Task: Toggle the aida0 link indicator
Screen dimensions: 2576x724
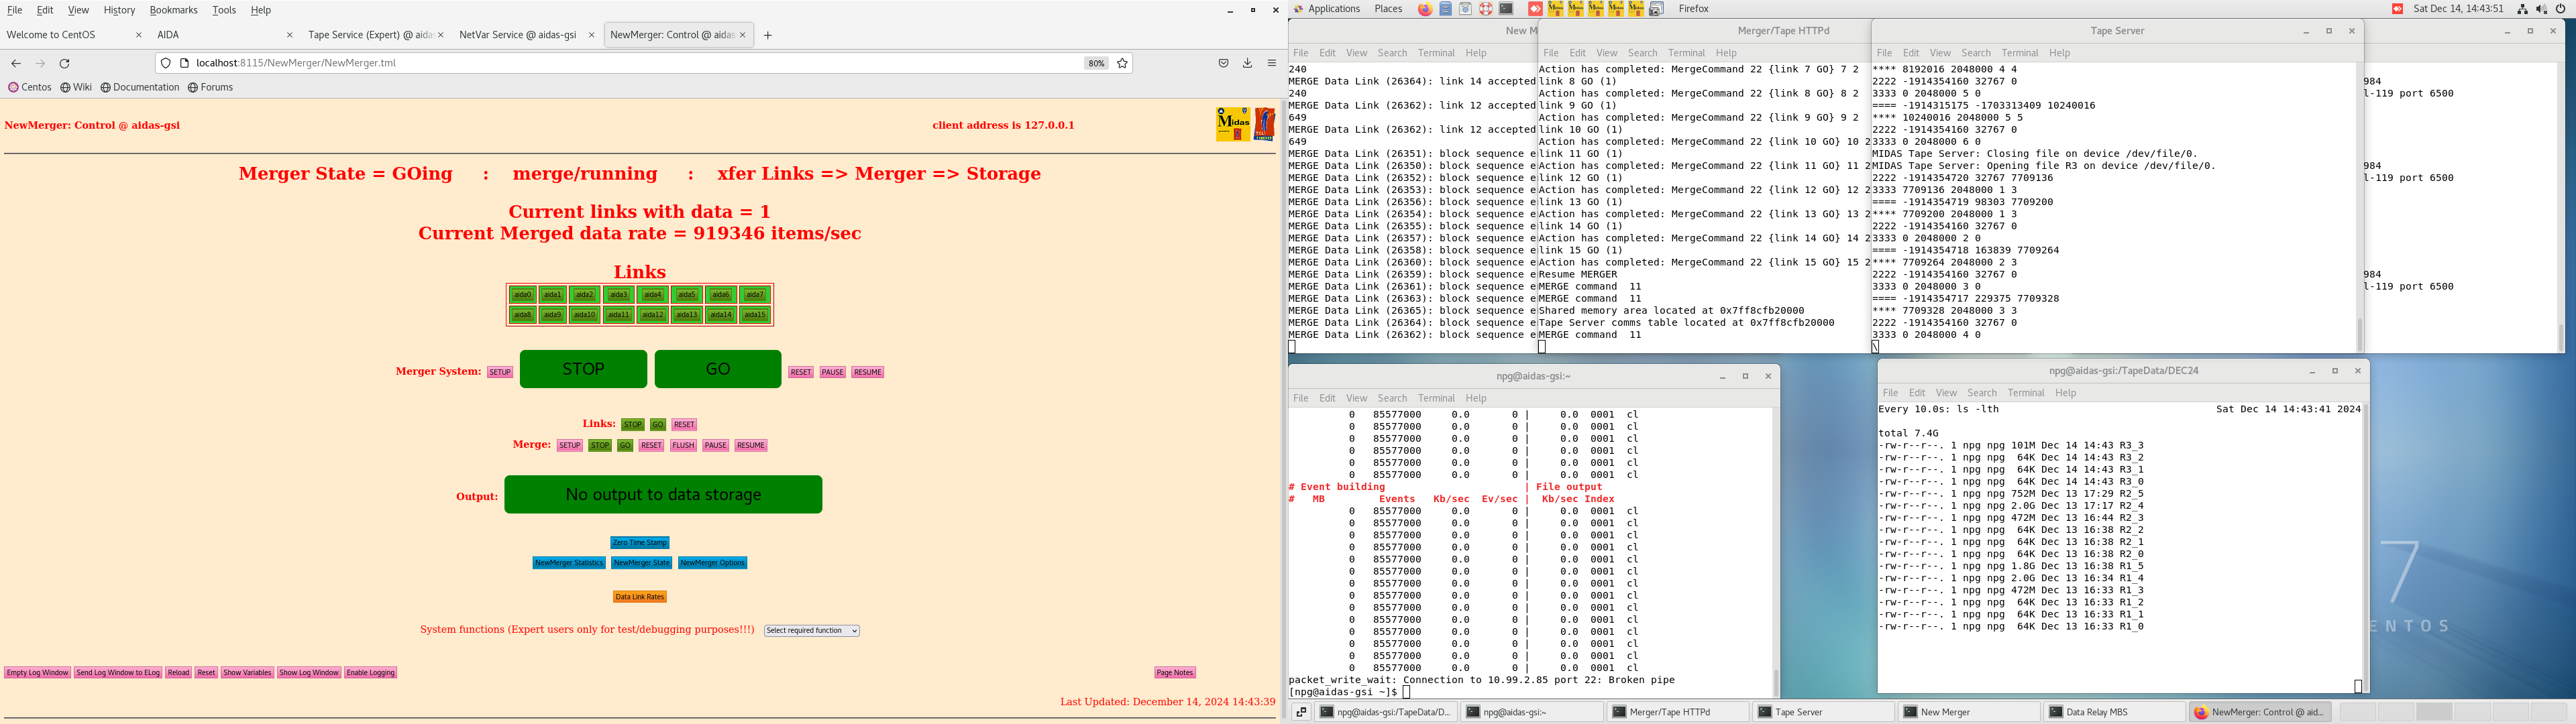Action: tap(522, 295)
